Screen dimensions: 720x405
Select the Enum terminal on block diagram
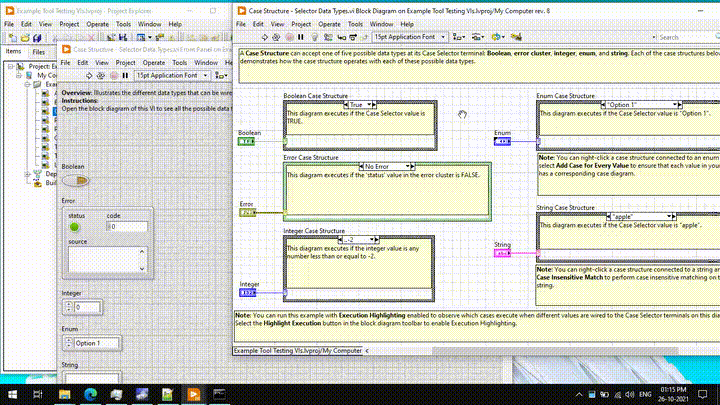[x=502, y=141]
